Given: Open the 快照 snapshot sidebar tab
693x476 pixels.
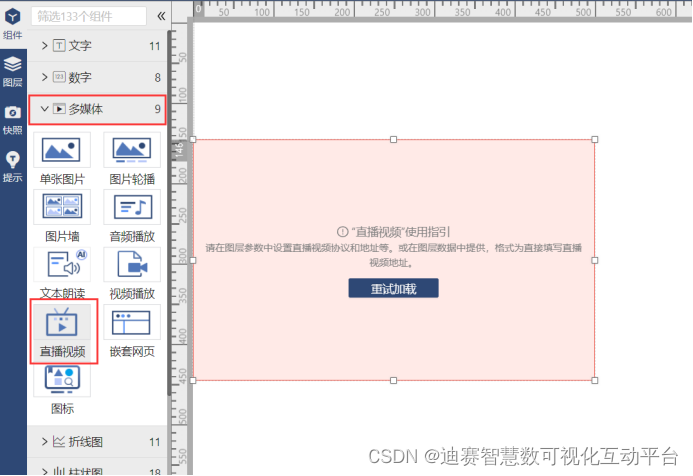Looking at the screenshot, I should pos(13,120).
